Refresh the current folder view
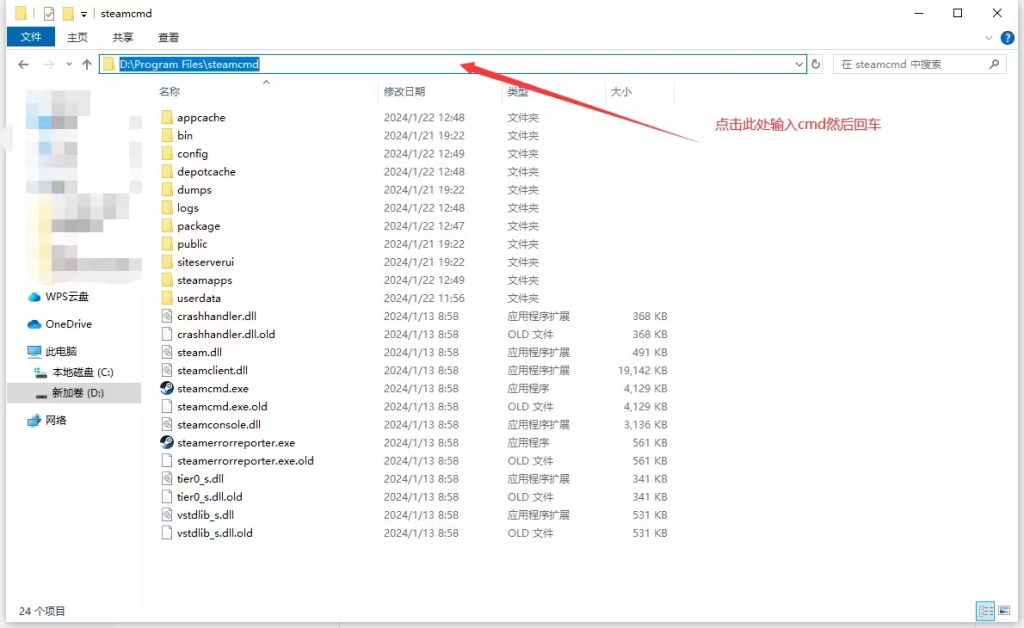Screen dimensions: 1024x628 click(x=816, y=64)
